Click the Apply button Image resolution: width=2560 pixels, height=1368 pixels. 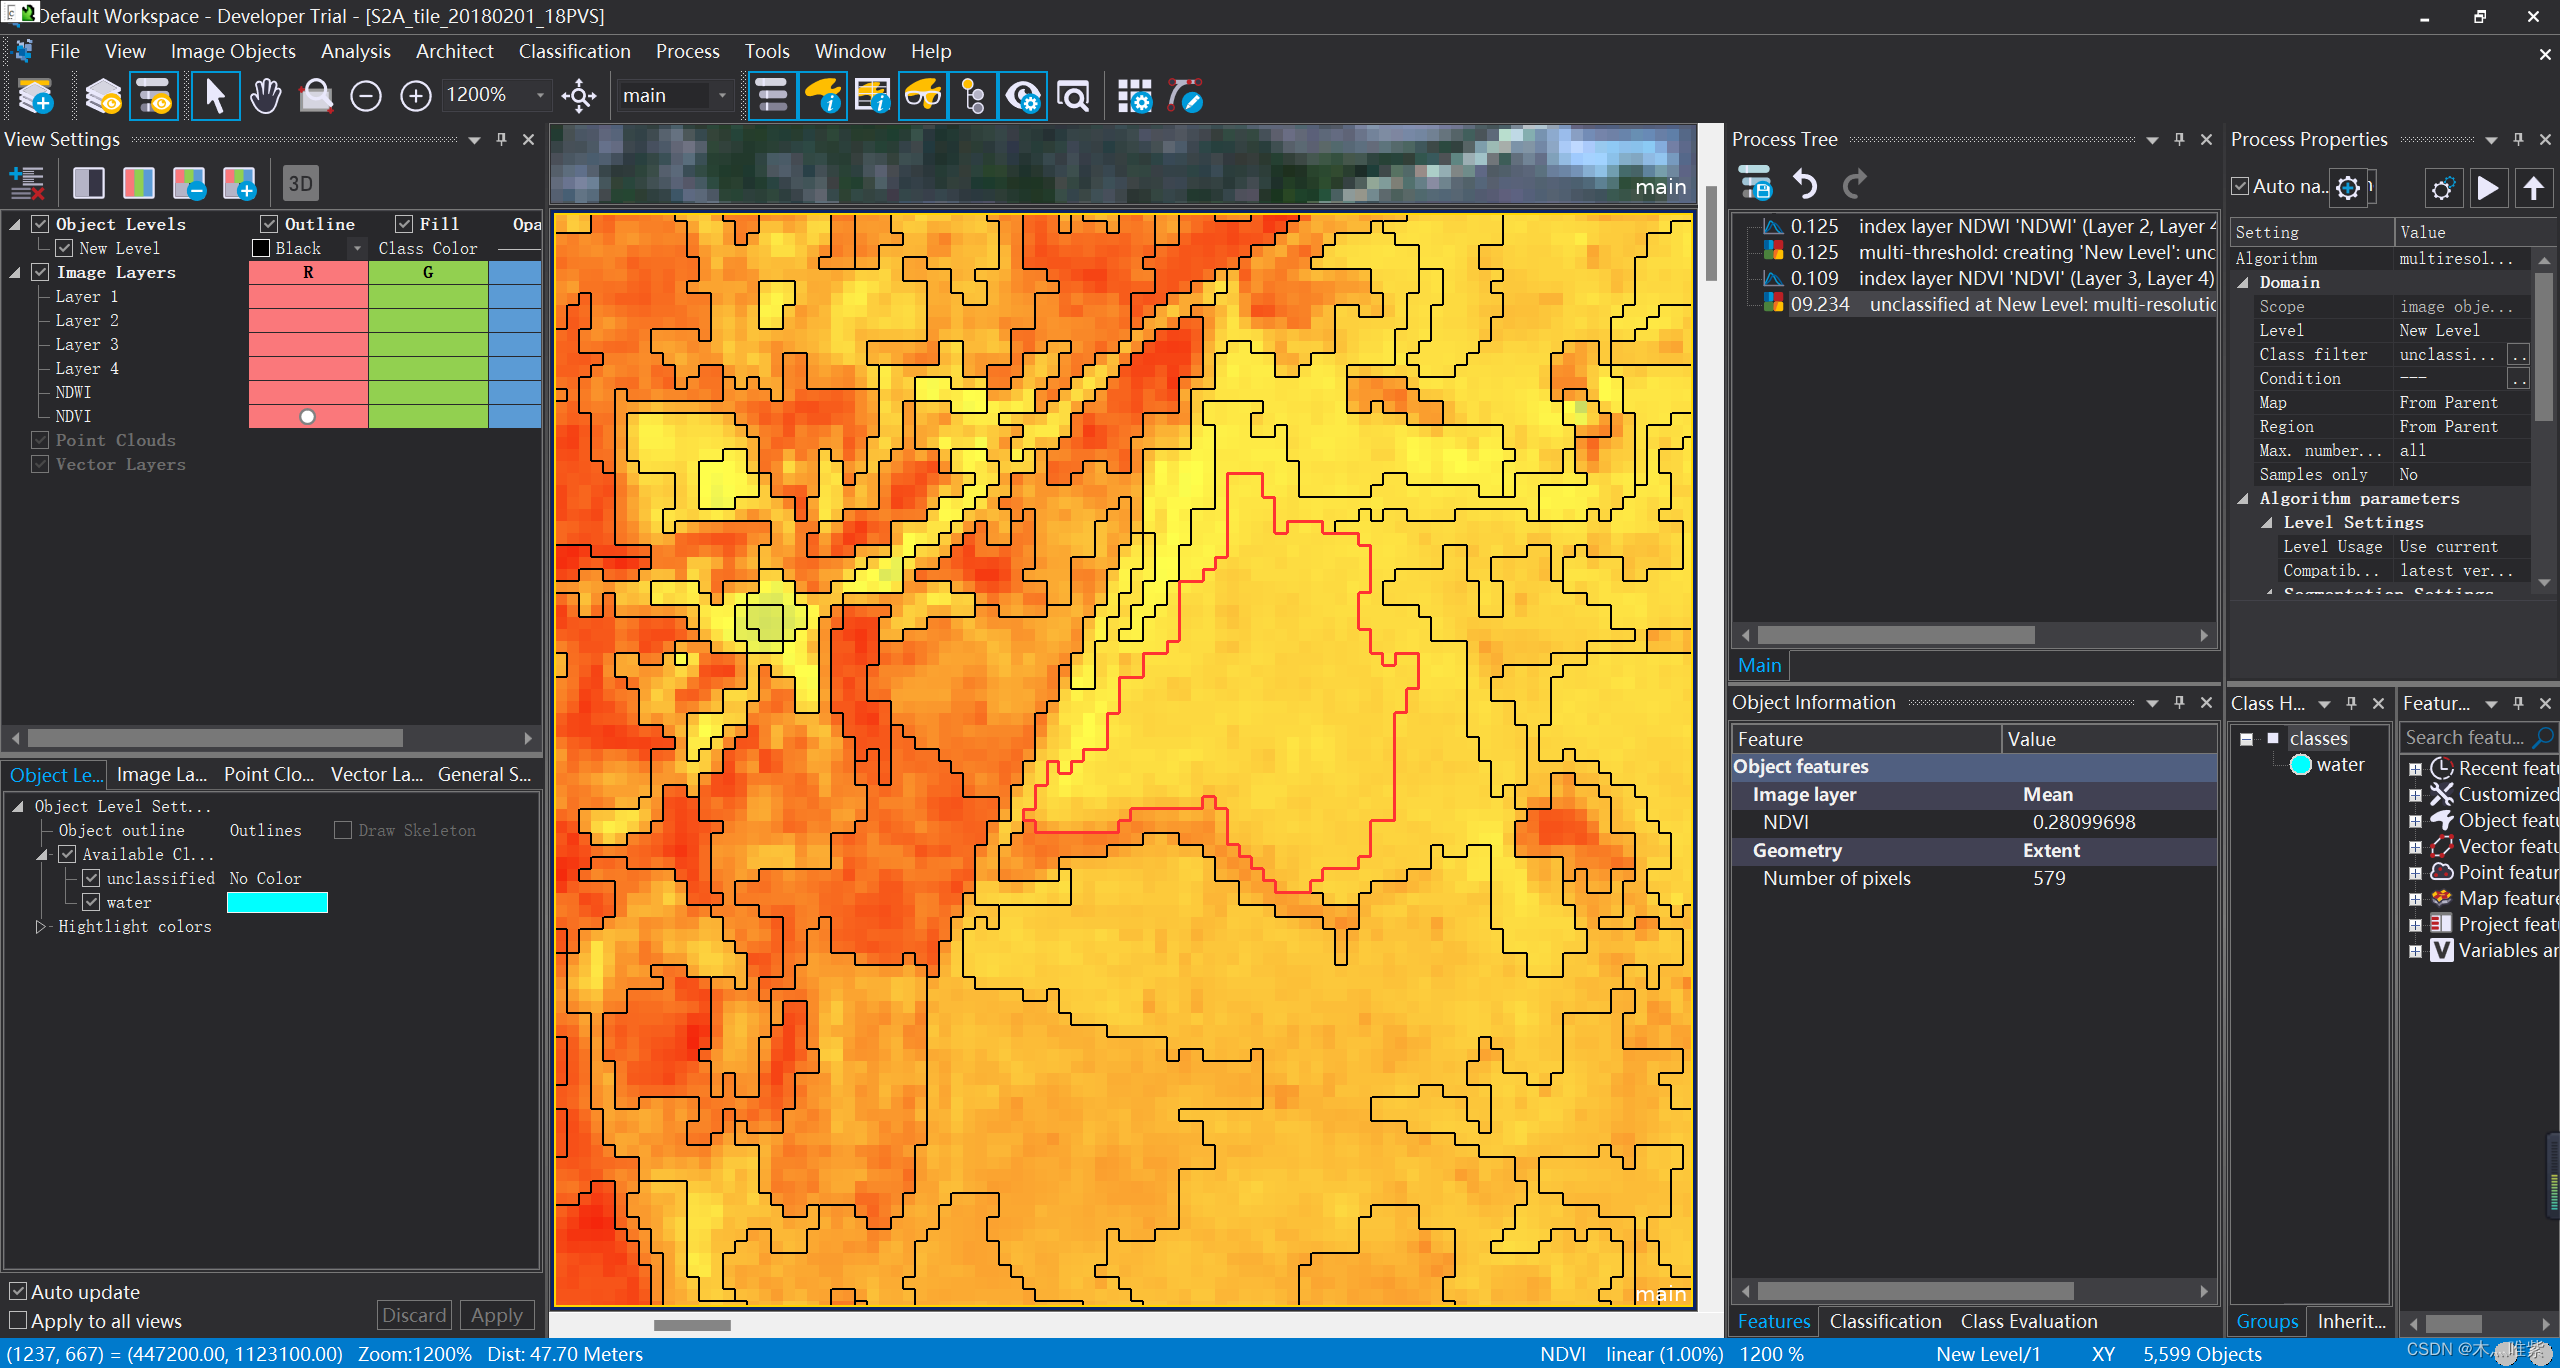496,1315
